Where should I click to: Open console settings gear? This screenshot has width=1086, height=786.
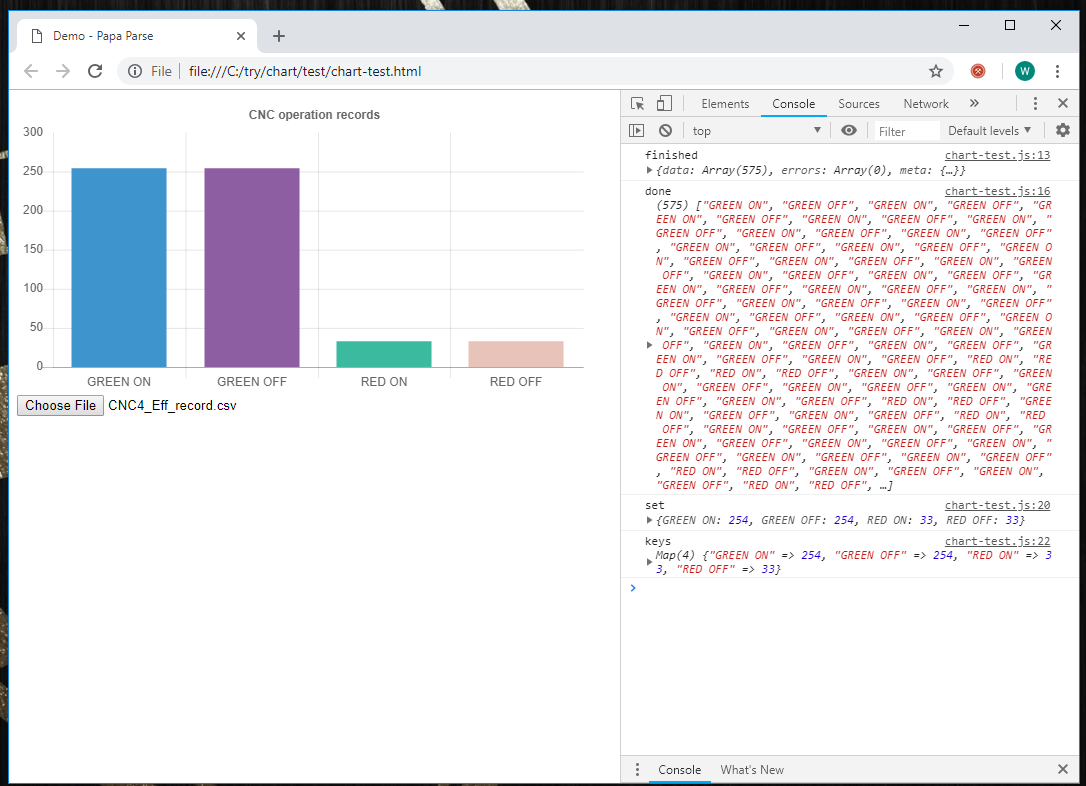click(x=1062, y=130)
